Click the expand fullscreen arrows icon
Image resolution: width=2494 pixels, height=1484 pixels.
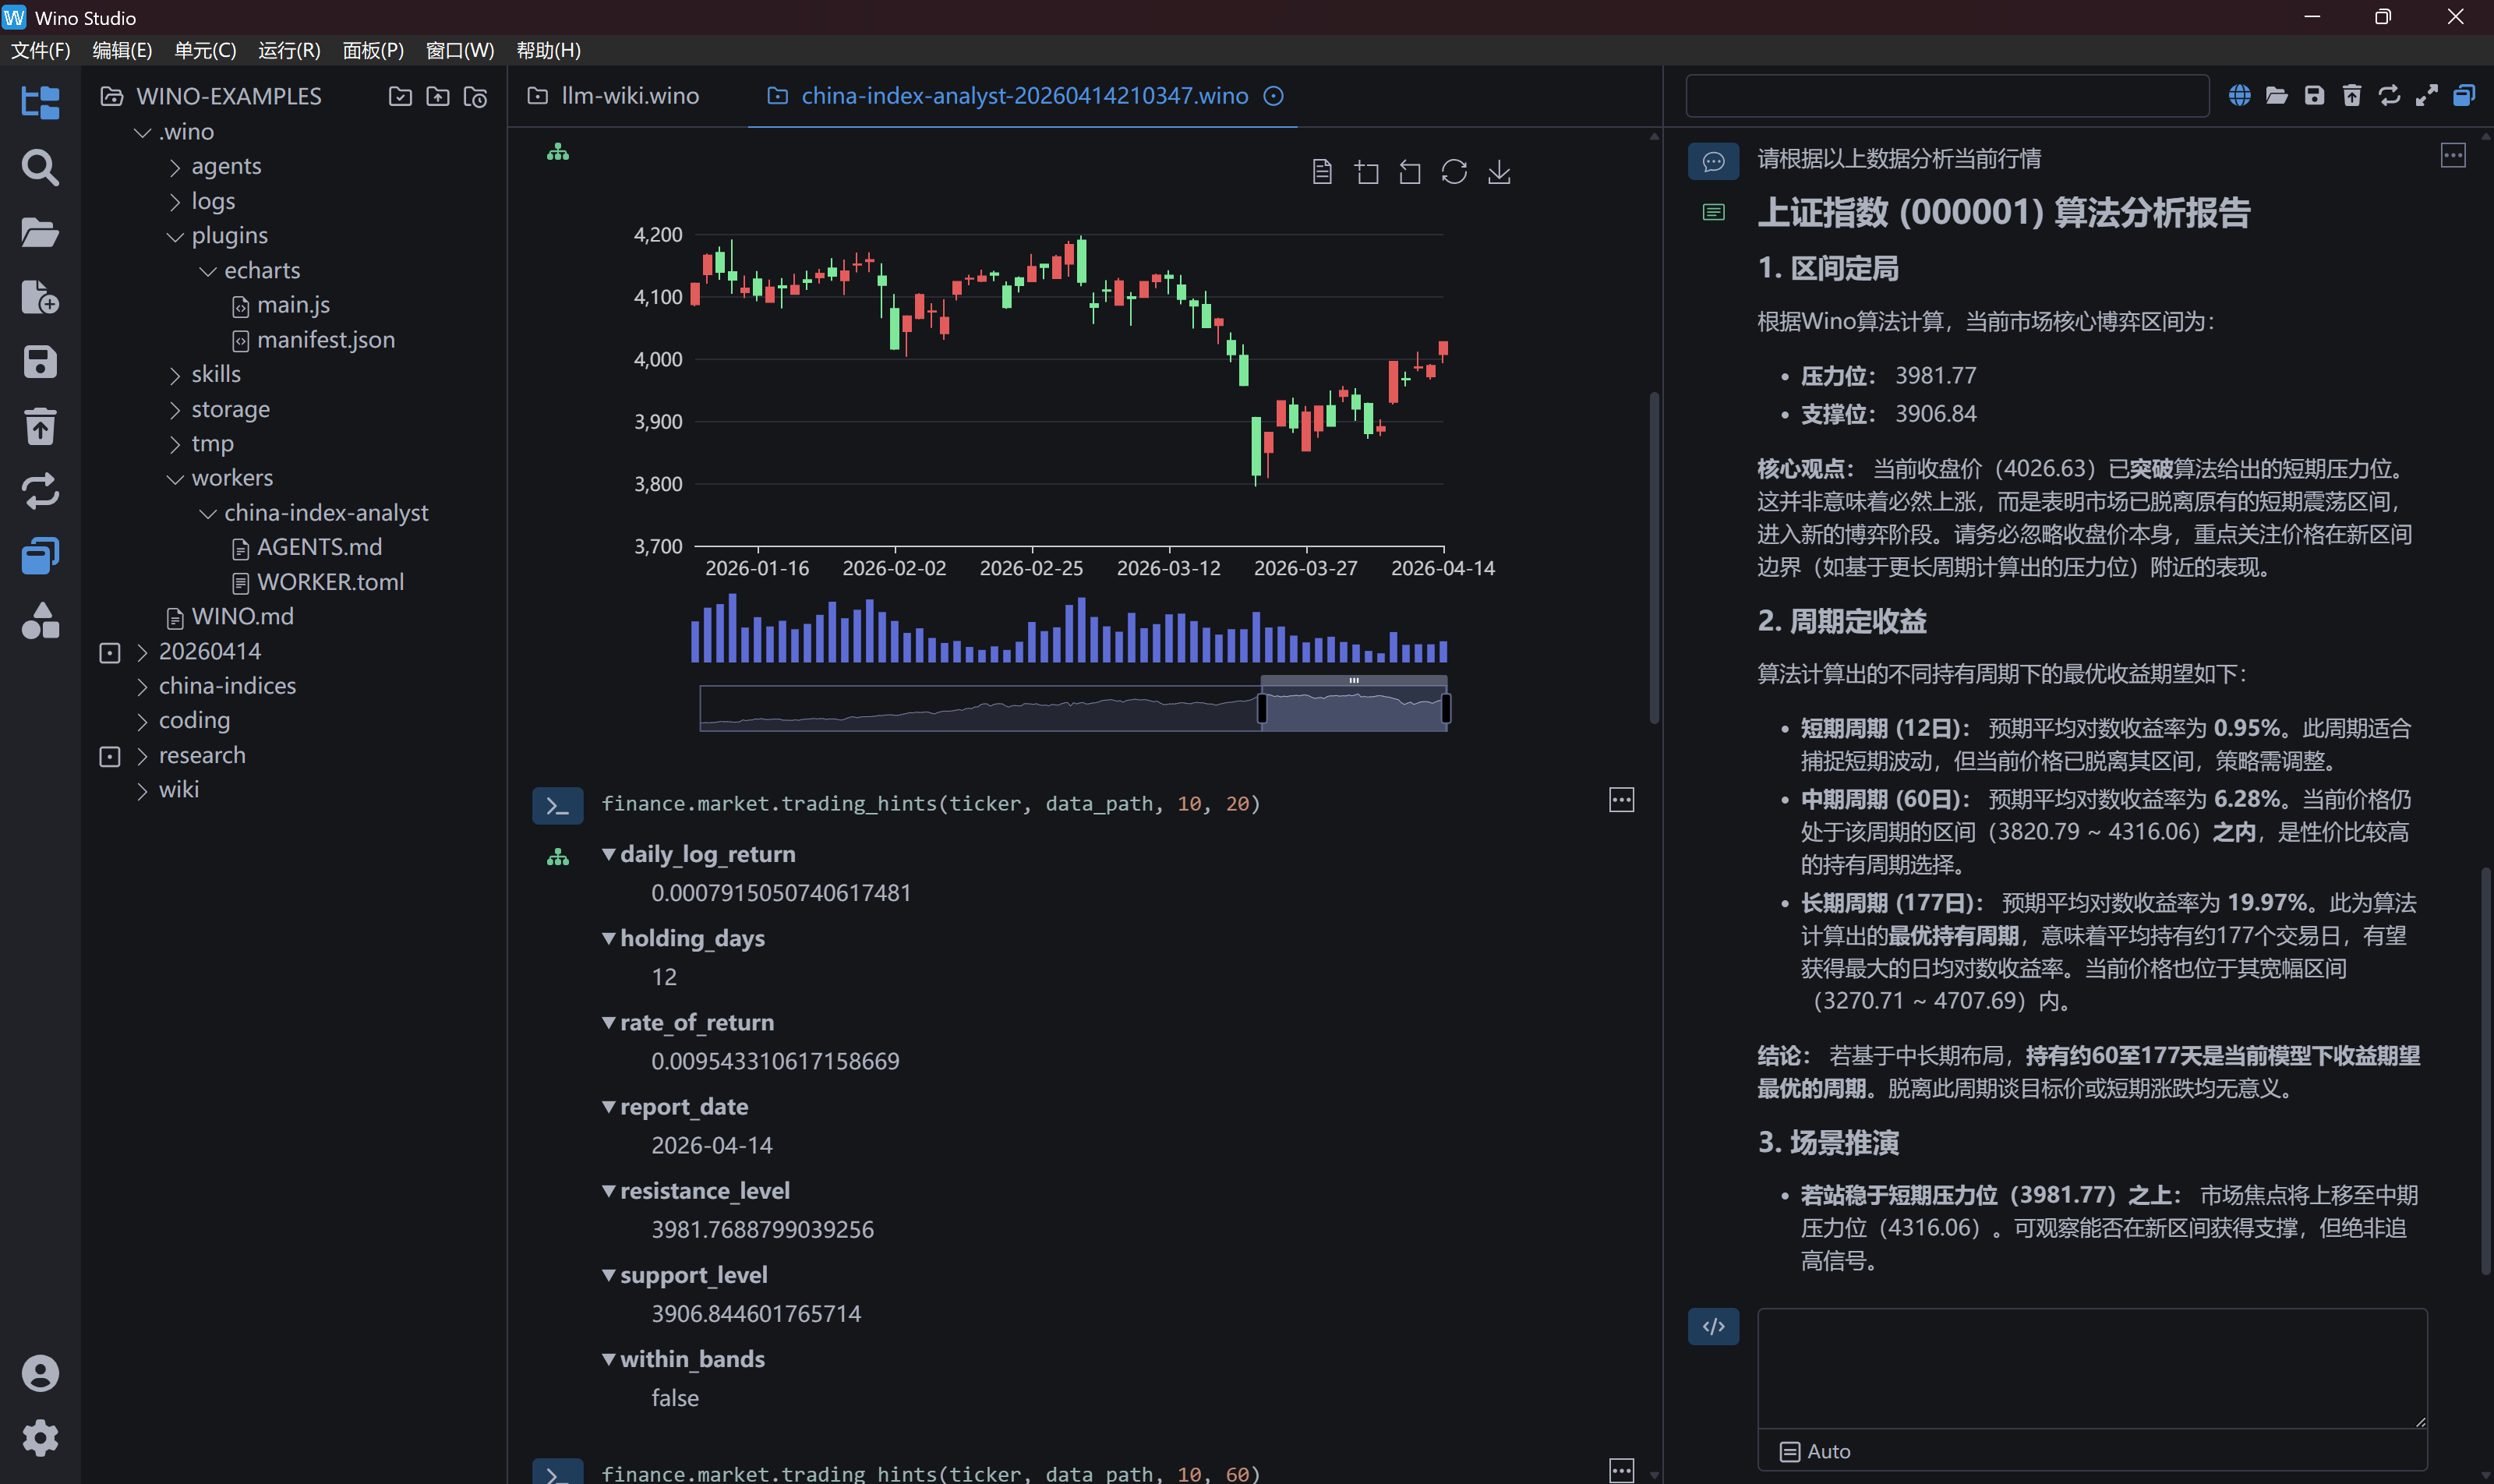pyautogui.click(x=2426, y=96)
